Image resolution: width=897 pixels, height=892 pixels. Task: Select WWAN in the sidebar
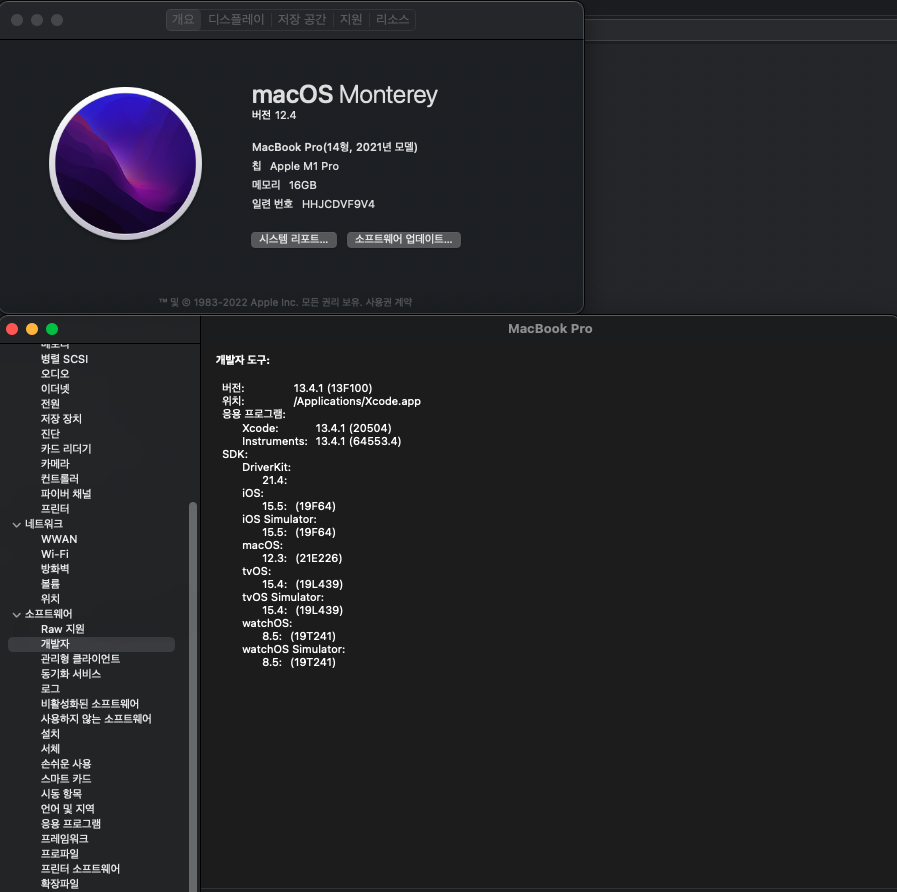59,539
